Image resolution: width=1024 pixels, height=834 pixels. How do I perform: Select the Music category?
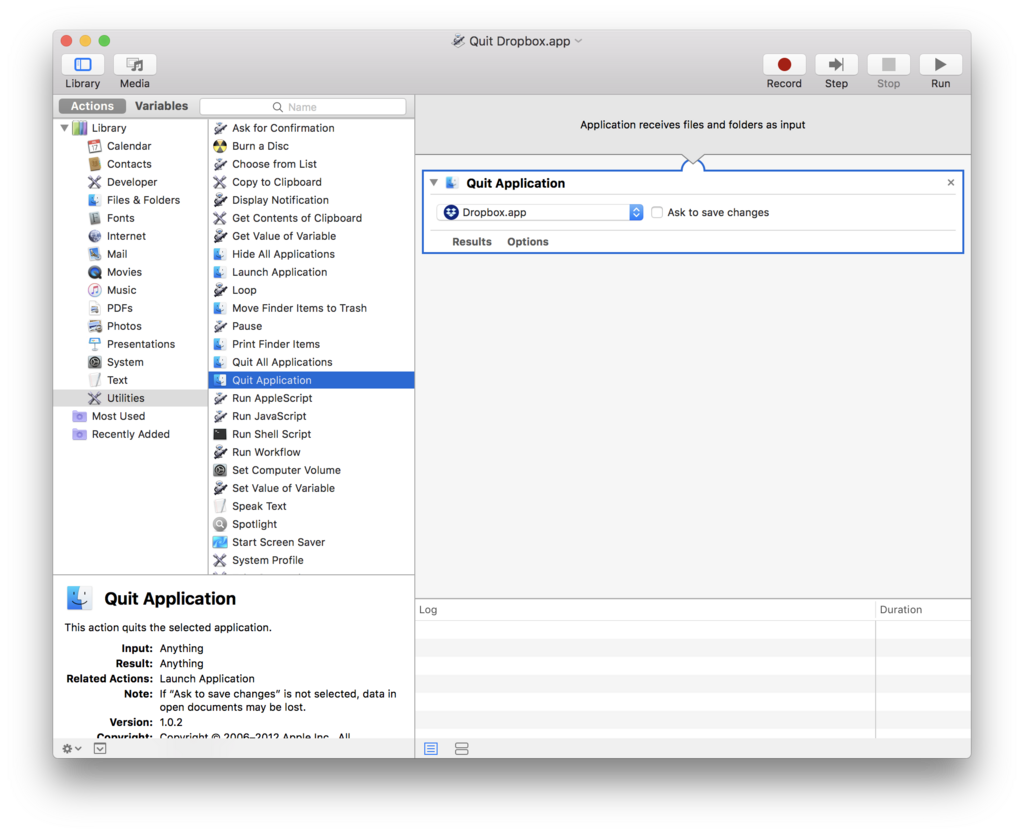click(x=121, y=290)
